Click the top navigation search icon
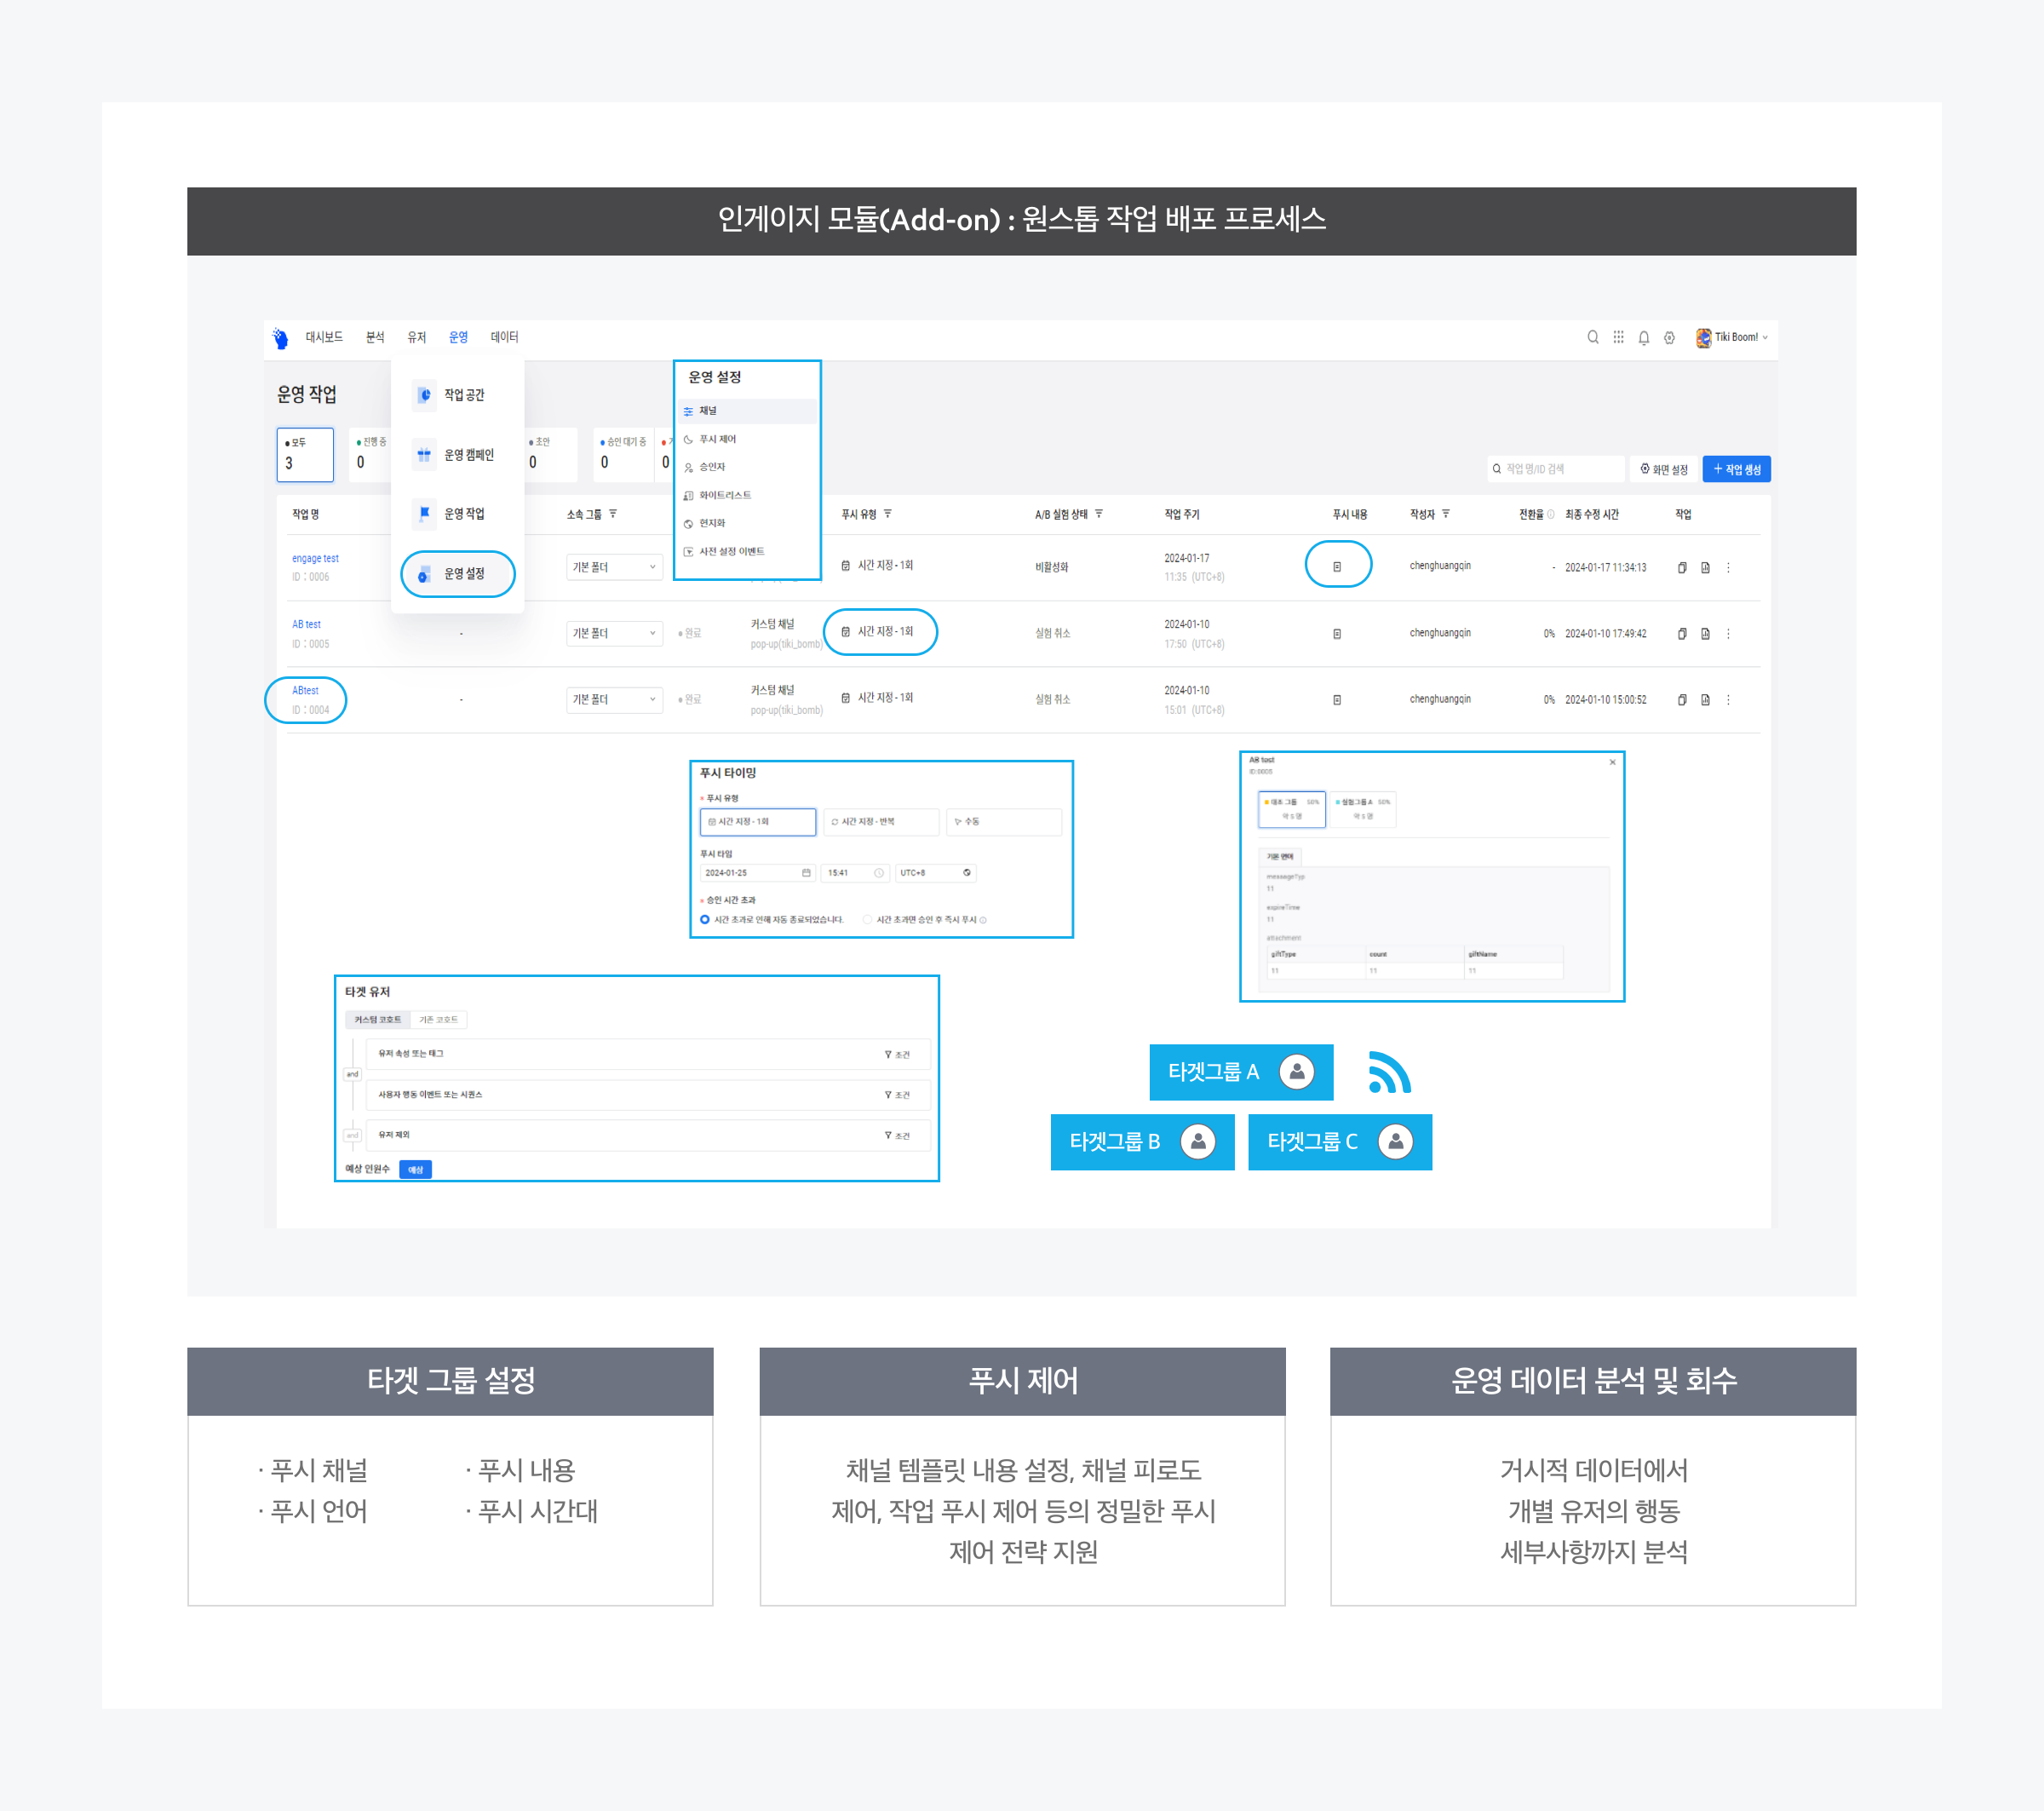 (1592, 337)
